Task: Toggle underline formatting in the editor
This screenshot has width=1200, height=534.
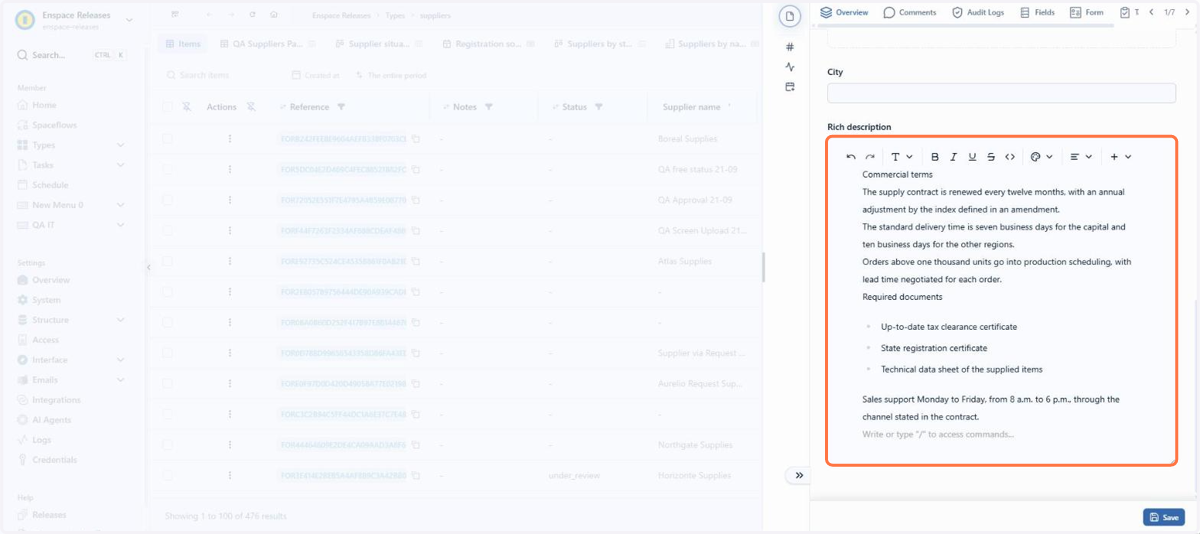Action: click(972, 157)
